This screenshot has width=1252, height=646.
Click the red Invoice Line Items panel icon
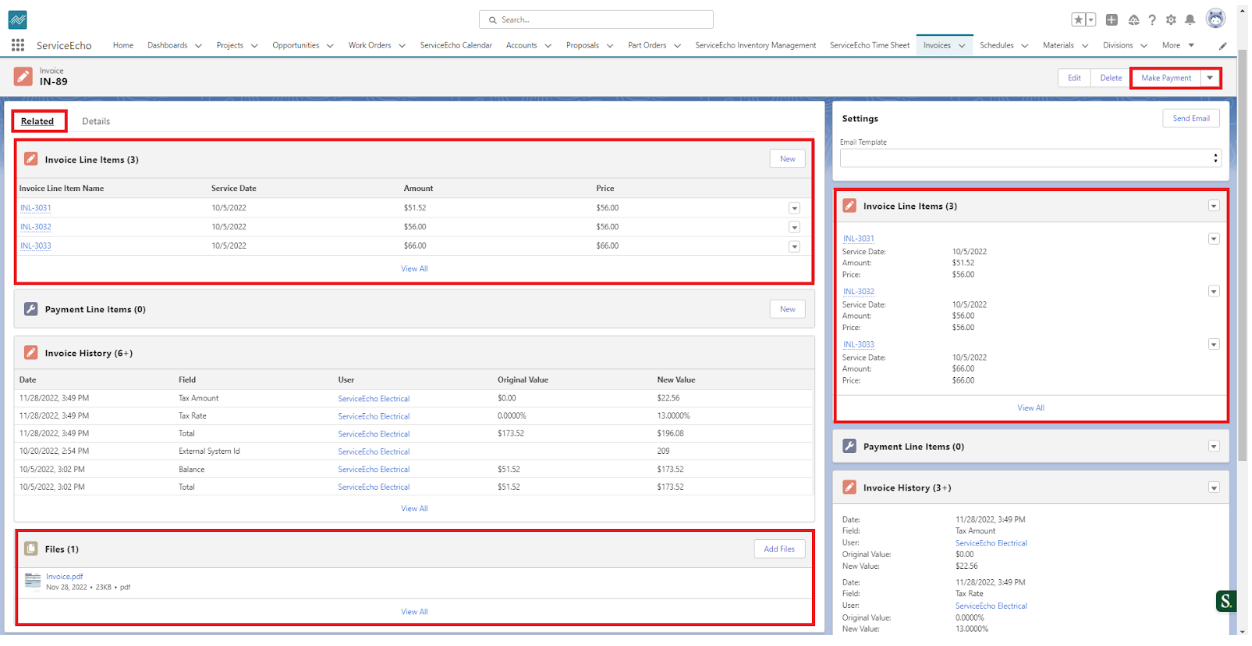[31, 158]
